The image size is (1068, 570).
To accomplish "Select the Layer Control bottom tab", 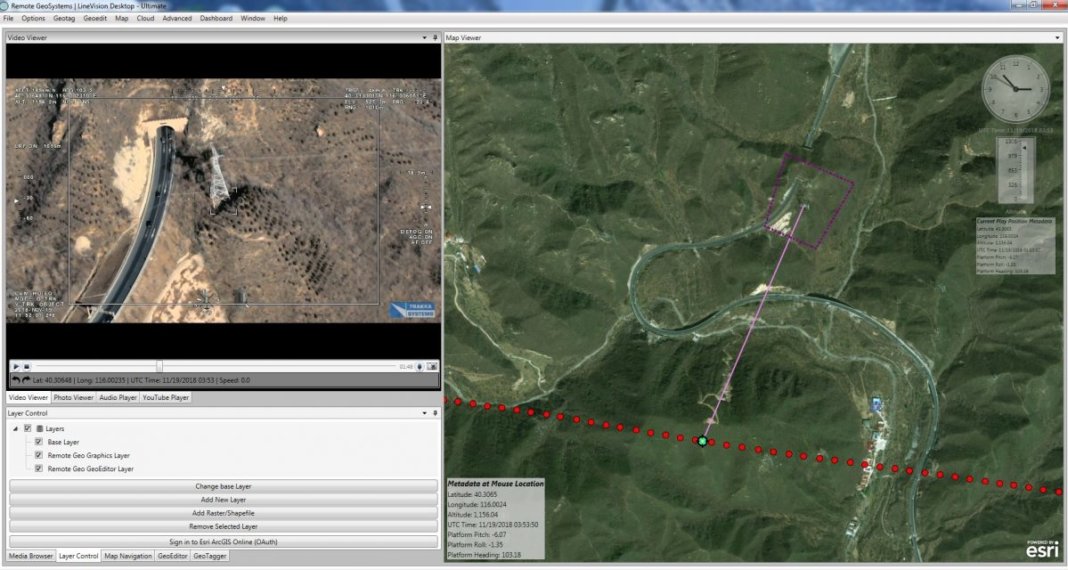I will click(x=78, y=556).
